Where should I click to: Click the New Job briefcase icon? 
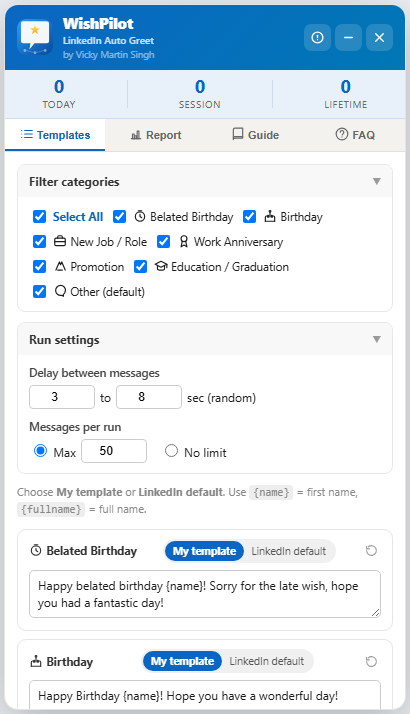[x=60, y=241]
